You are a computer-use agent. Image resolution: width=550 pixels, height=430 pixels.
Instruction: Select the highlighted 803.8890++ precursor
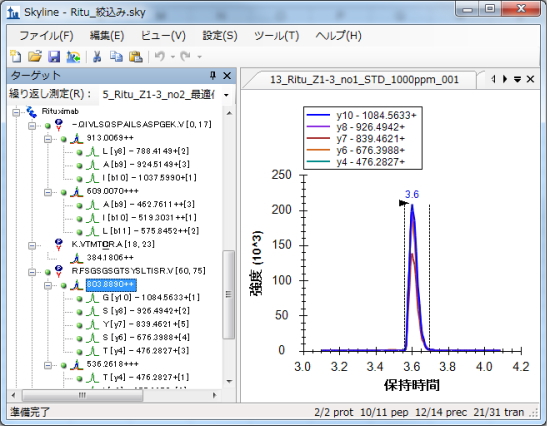pyautogui.click(x=111, y=284)
